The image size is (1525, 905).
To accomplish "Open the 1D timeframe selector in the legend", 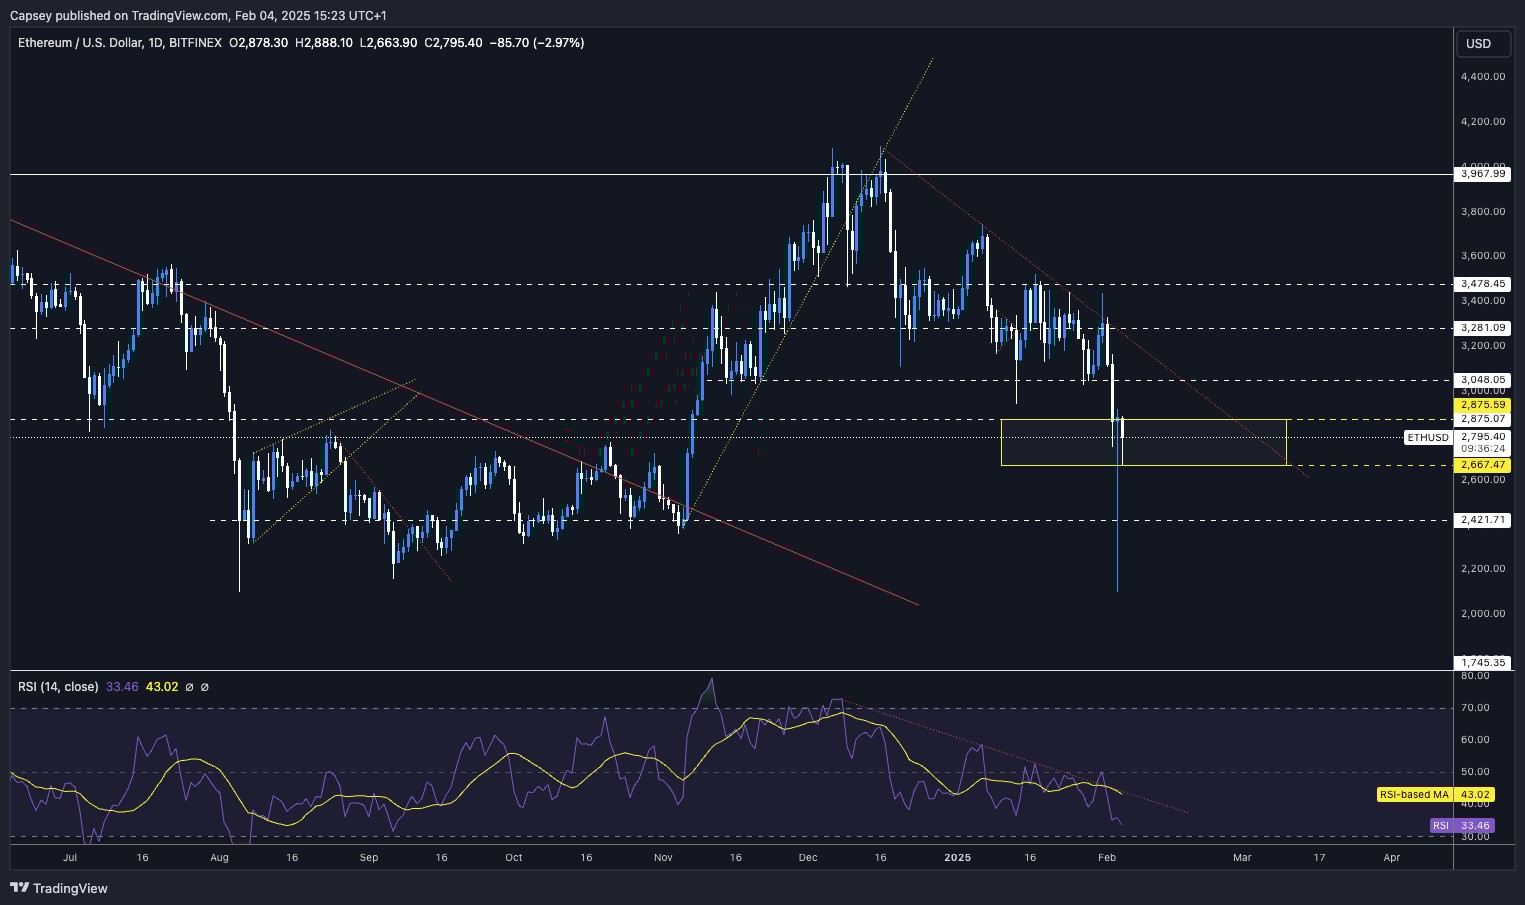I will (x=157, y=43).
